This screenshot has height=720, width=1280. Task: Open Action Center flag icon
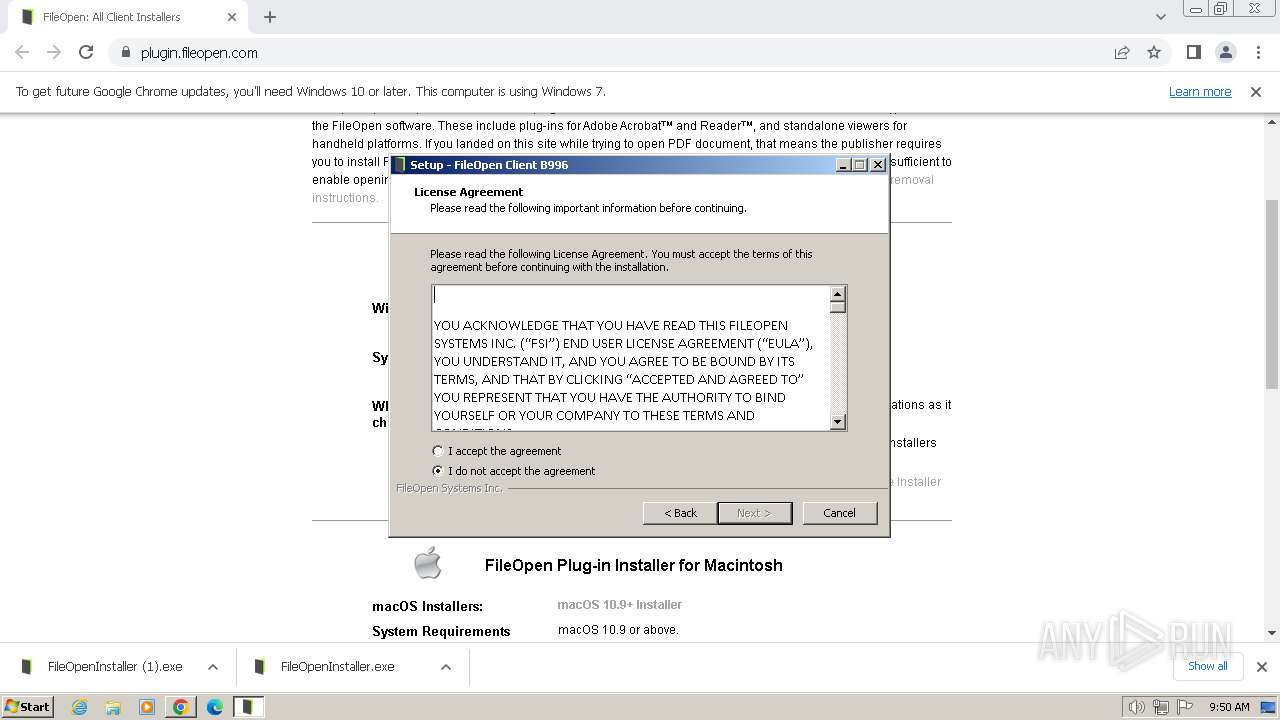click(x=1185, y=707)
